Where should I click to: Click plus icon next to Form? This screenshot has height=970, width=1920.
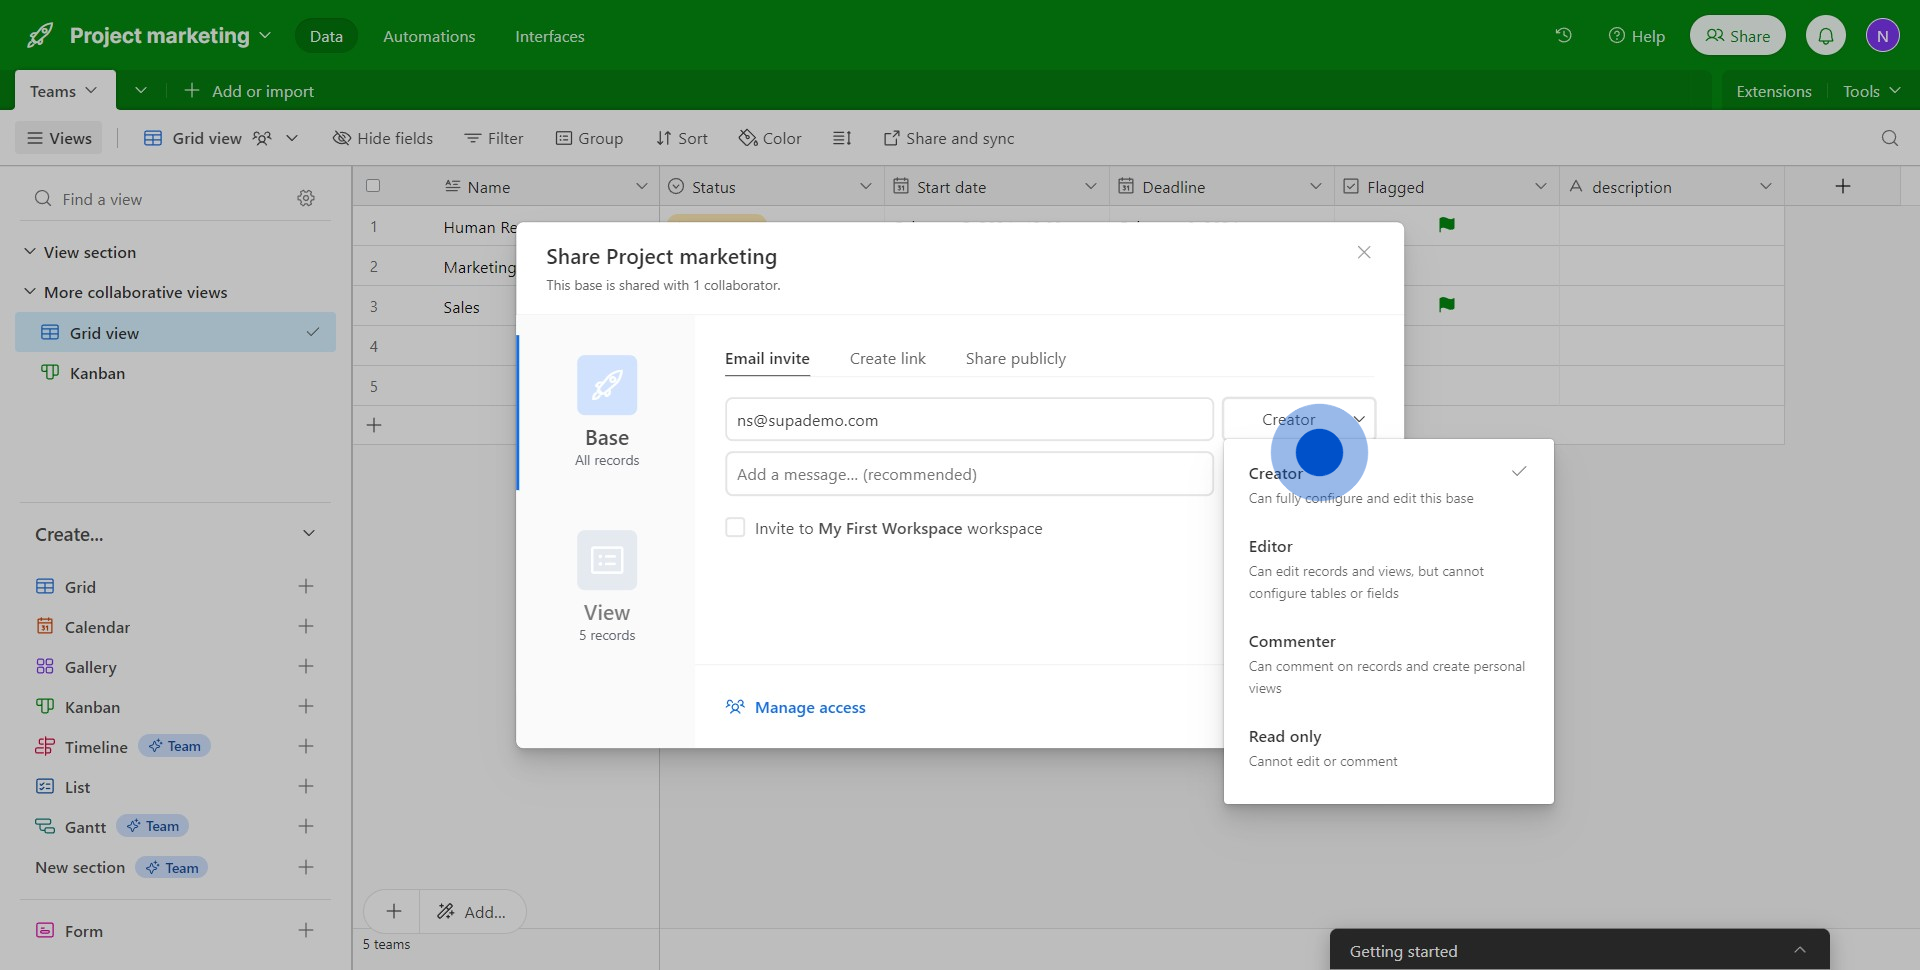[306, 931]
